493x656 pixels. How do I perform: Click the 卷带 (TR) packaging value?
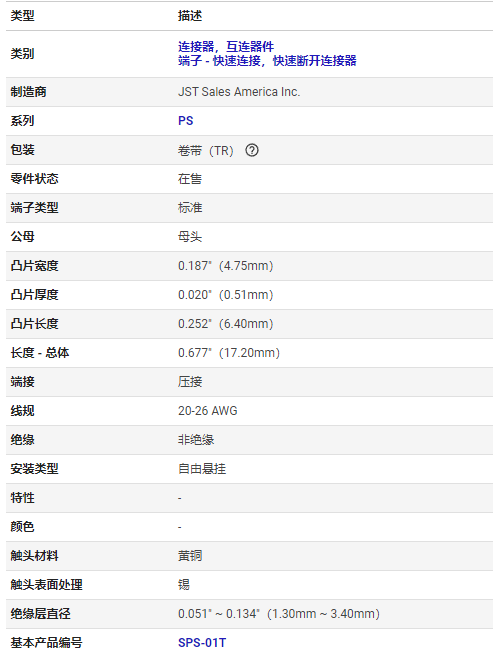click(x=205, y=150)
